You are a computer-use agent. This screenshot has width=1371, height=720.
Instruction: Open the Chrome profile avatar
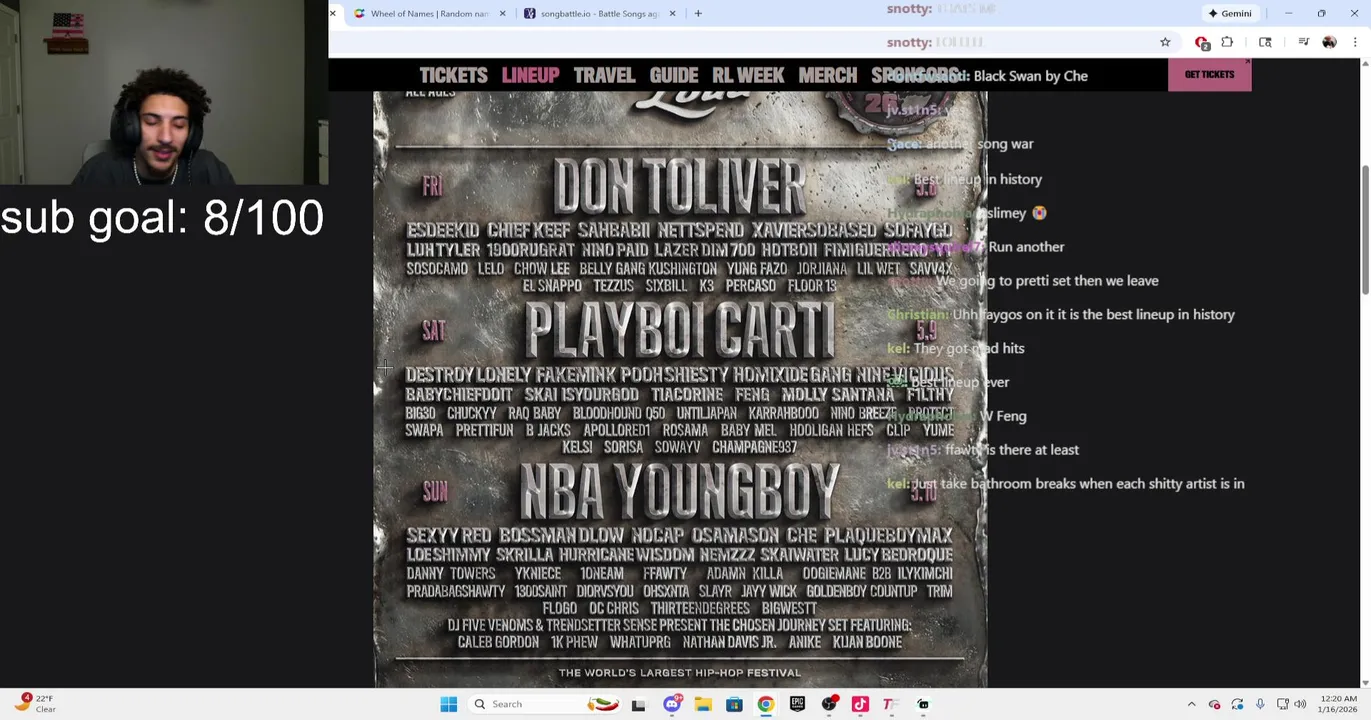coord(1329,42)
